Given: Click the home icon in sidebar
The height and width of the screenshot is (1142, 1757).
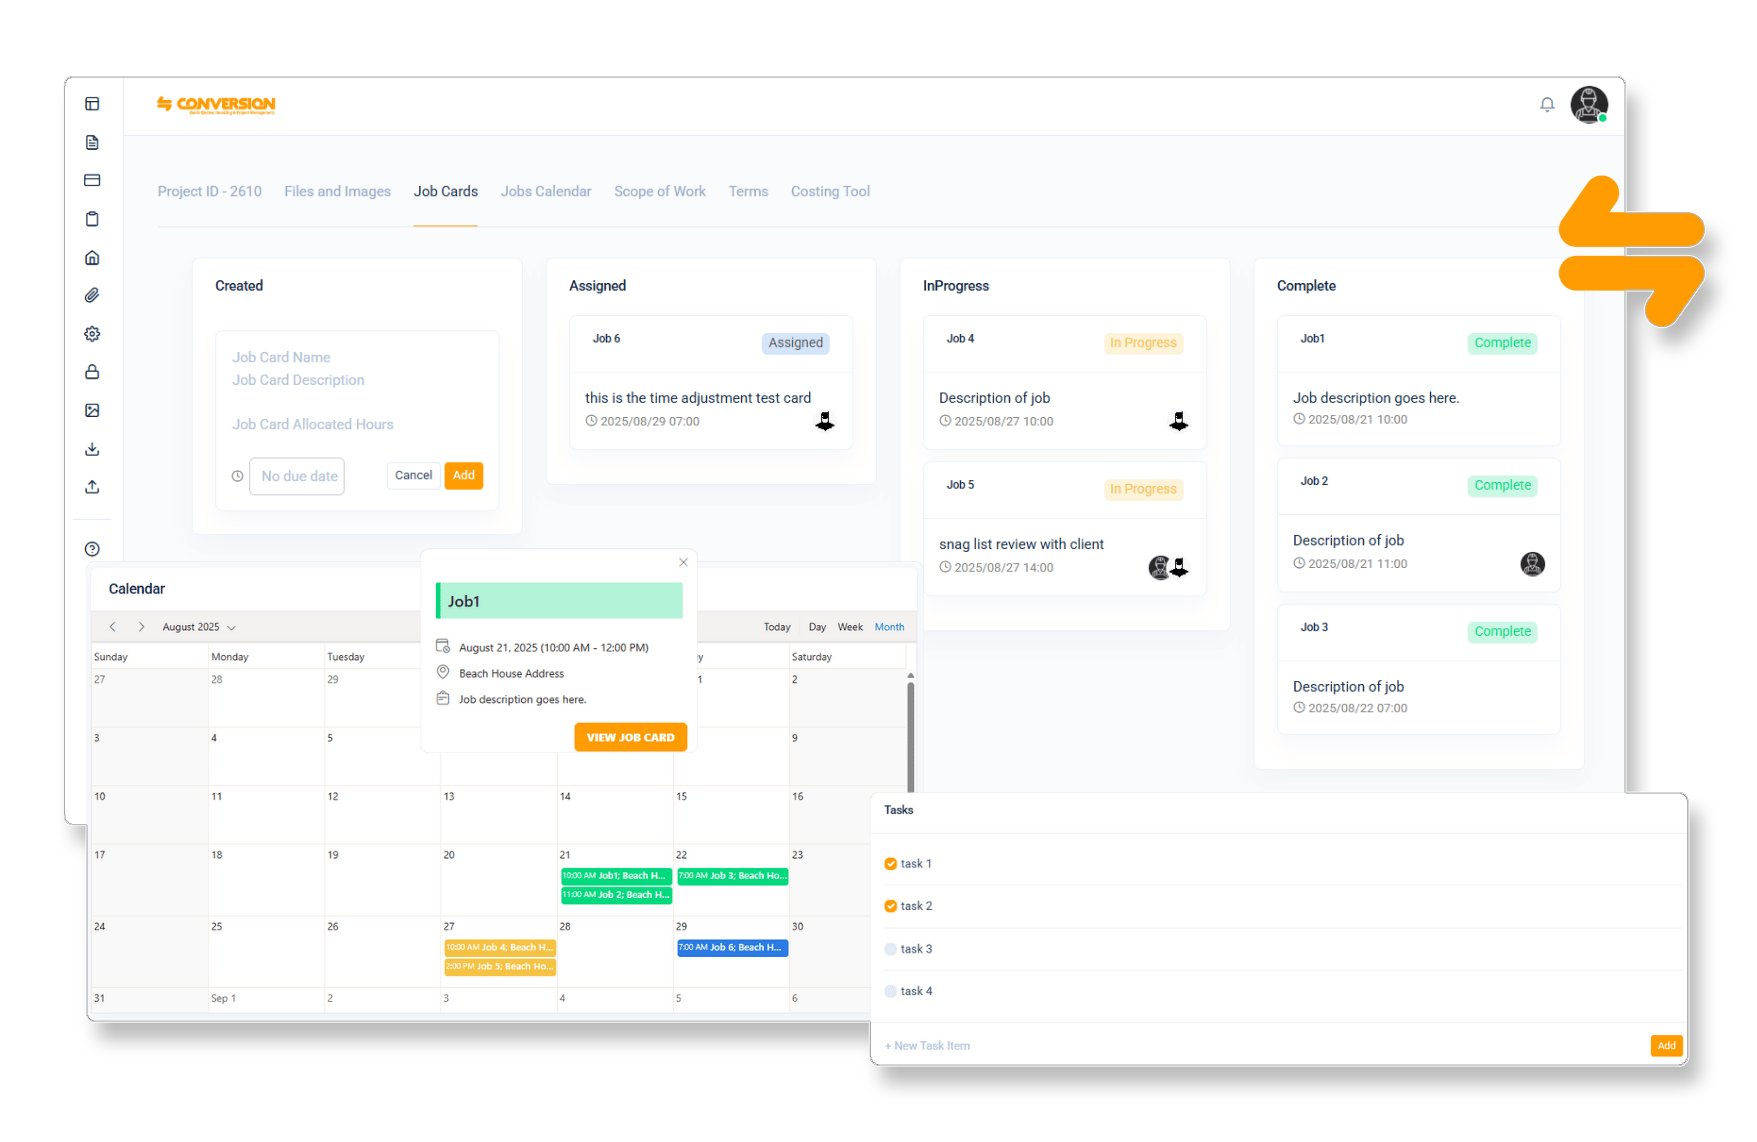Looking at the screenshot, I should pos(92,258).
